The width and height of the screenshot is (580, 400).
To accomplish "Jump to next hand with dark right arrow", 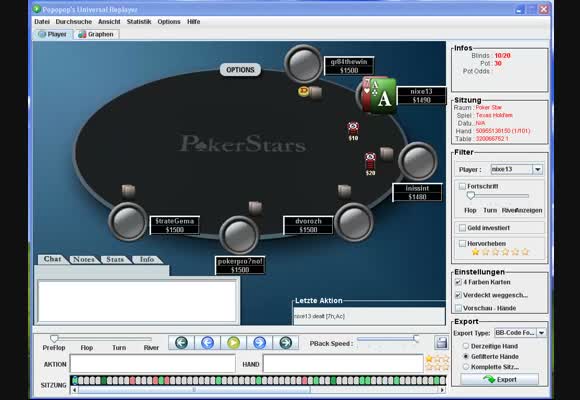I will click(x=286, y=343).
